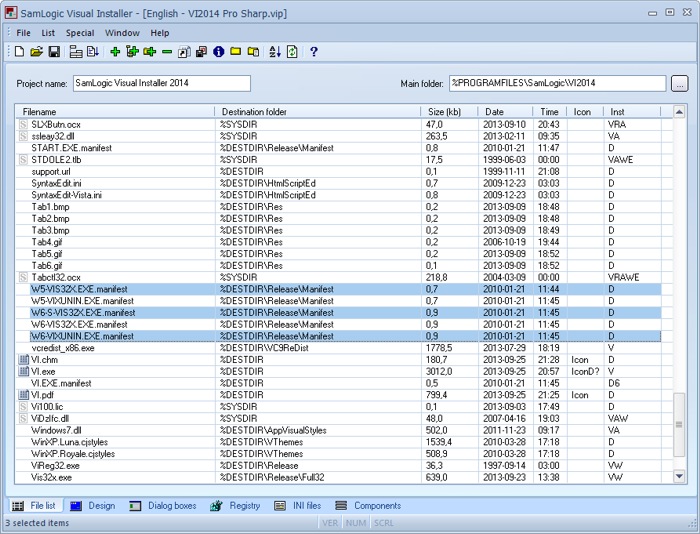Select the WinXP.Luna.cjstyles file row
Image resolution: width=700 pixels, height=534 pixels.
click(338, 442)
